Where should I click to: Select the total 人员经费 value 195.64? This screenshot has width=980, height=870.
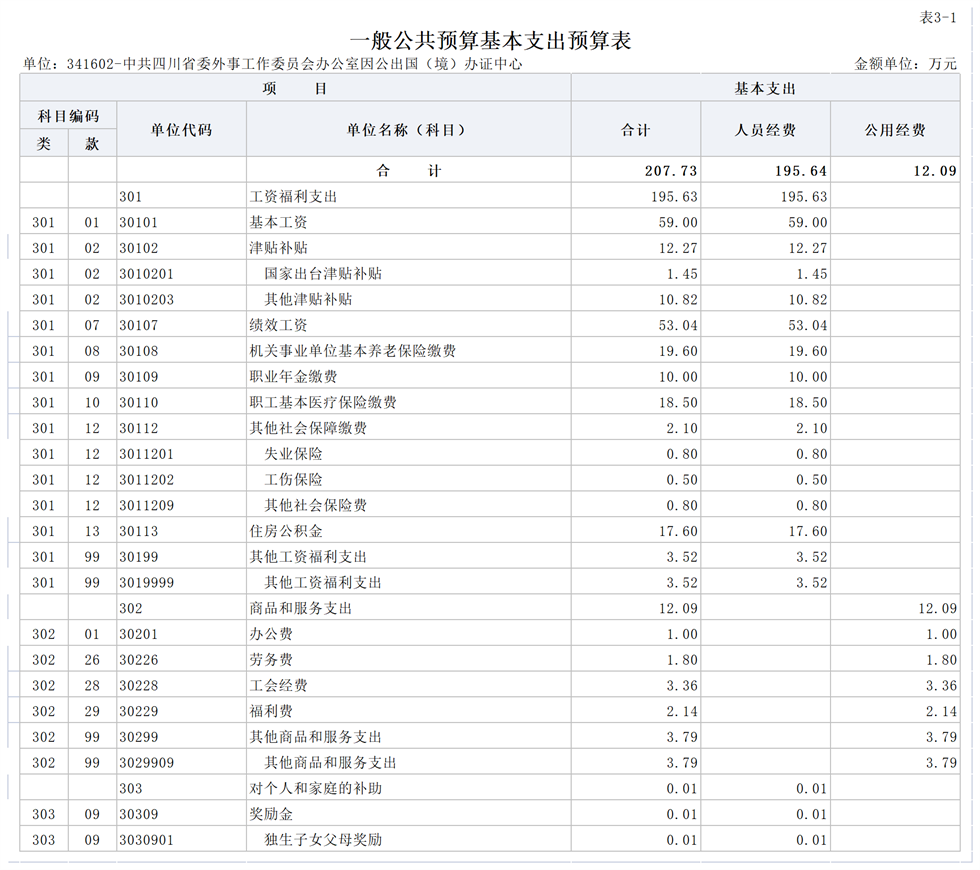click(801, 171)
